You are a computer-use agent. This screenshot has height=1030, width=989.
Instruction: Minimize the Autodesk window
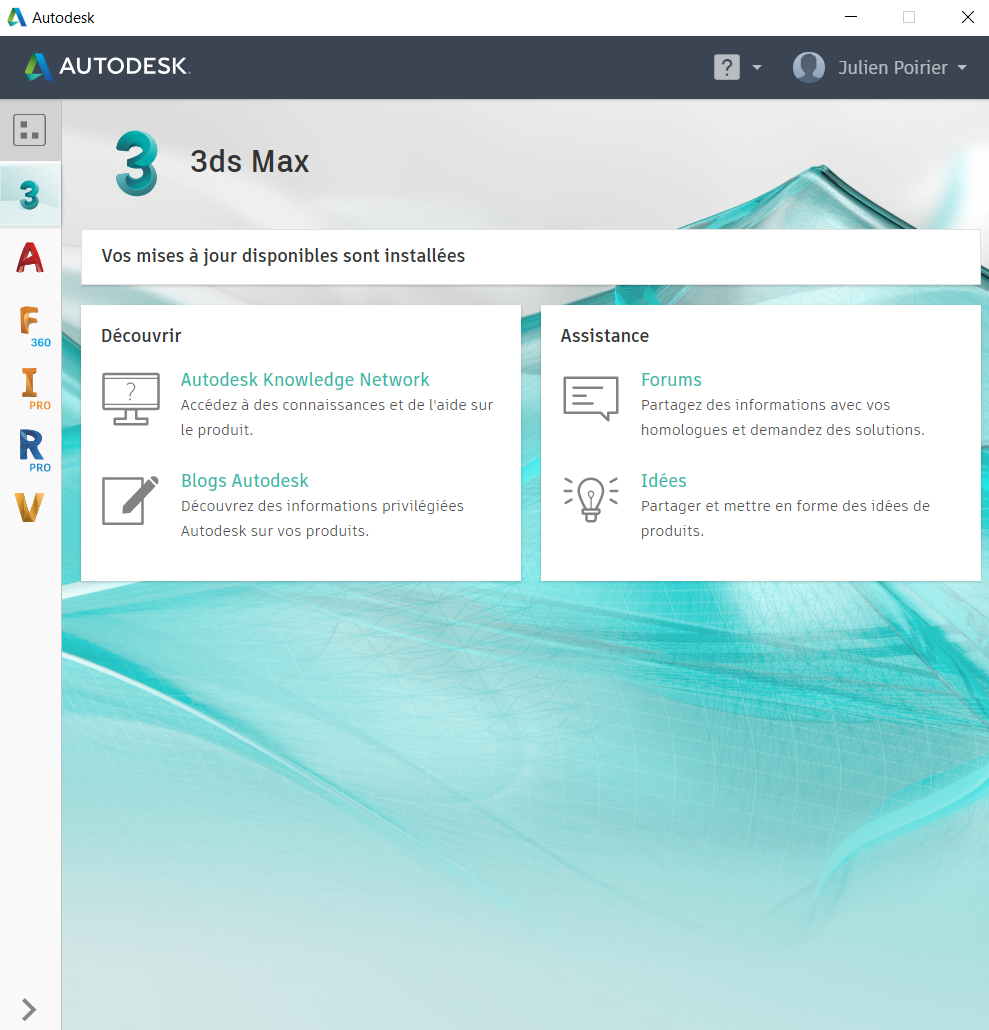point(850,17)
